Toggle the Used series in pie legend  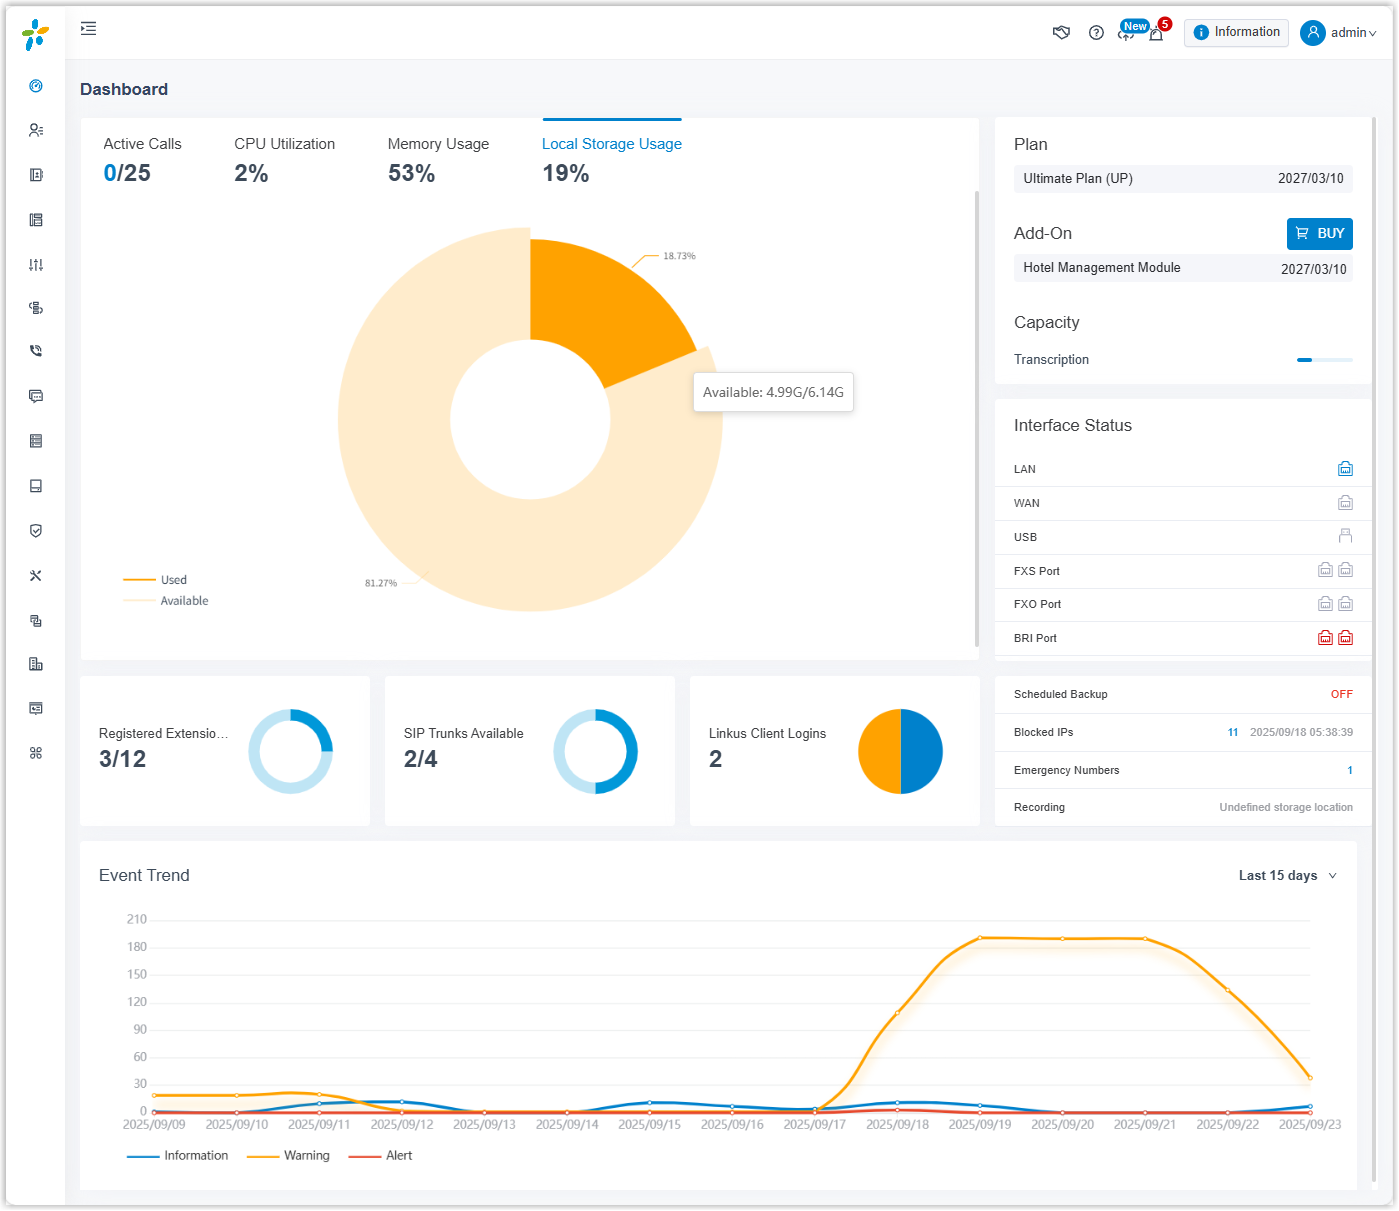pyautogui.click(x=172, y=580)
